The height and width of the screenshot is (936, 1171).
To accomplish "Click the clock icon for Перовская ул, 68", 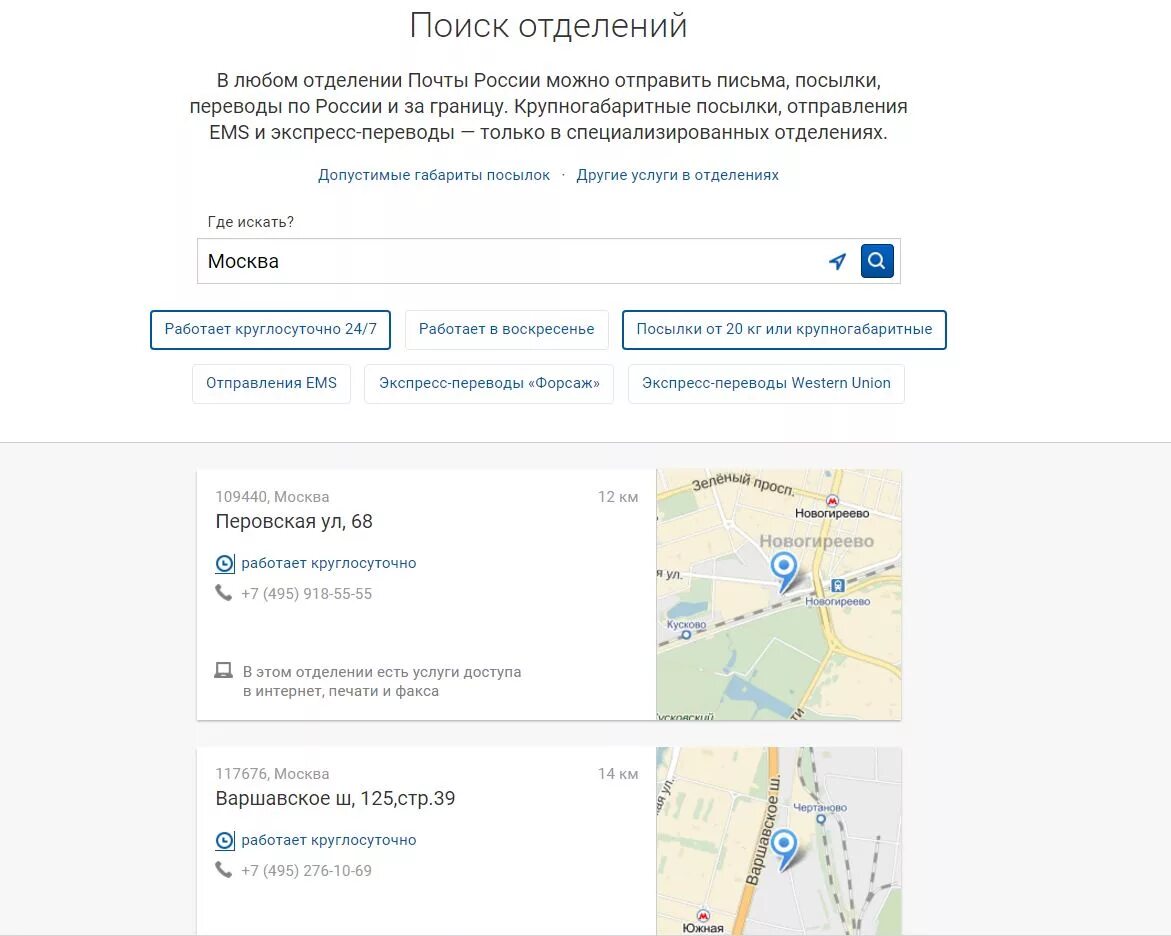I will point(224,563).
